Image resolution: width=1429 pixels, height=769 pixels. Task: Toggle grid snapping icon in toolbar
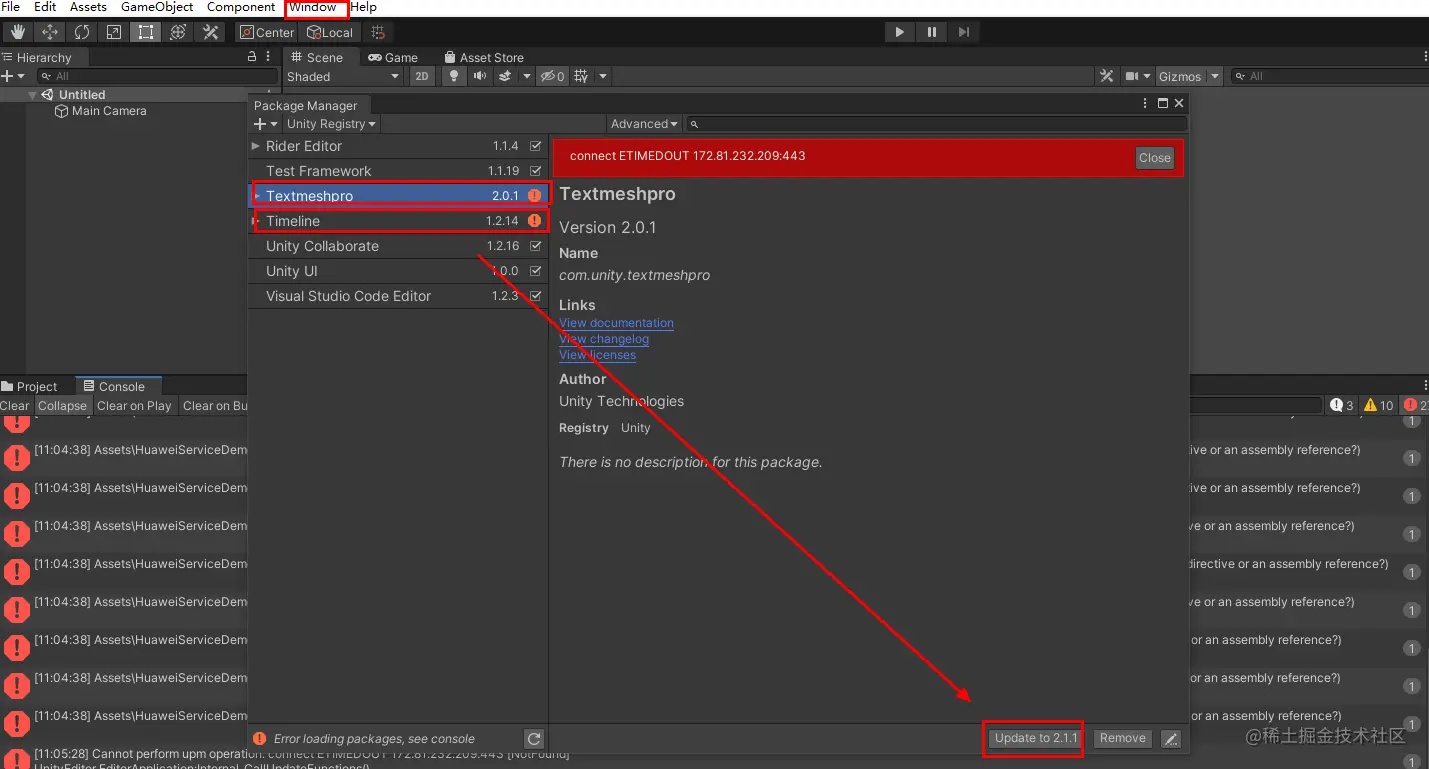(378, 32)
